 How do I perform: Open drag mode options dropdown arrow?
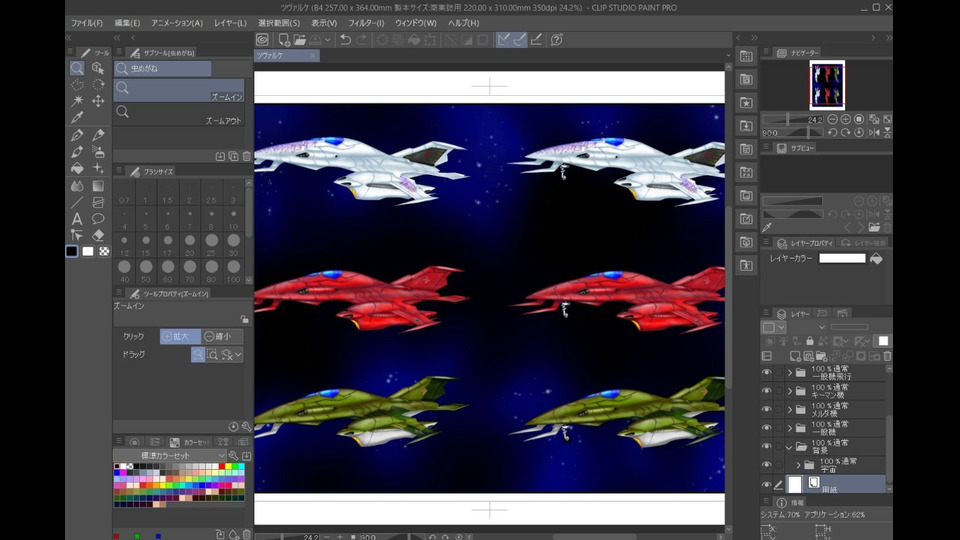(x=238, y=354)
